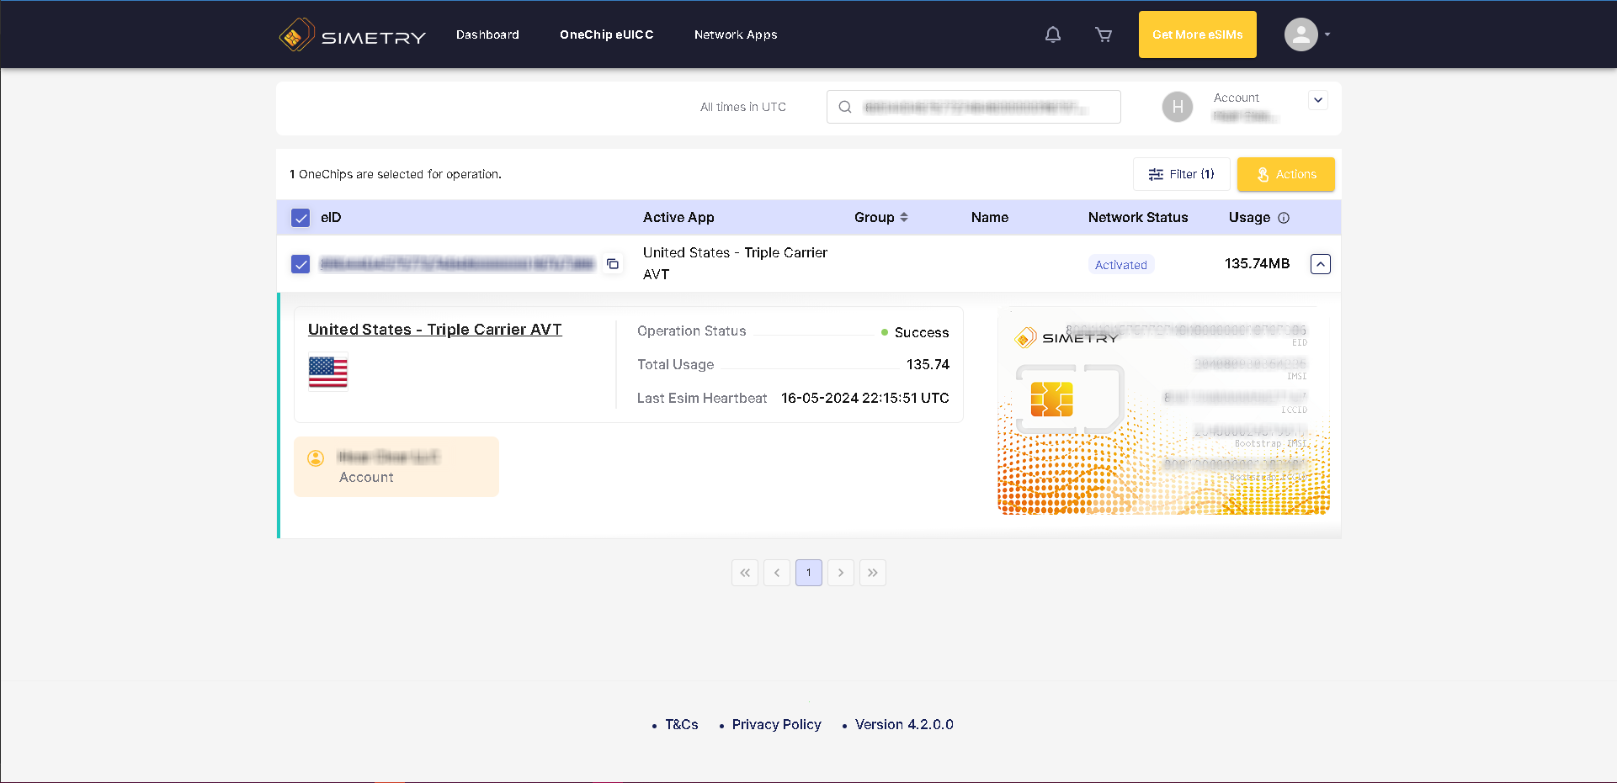Click Get More eSIMs button

point(1198,35)
